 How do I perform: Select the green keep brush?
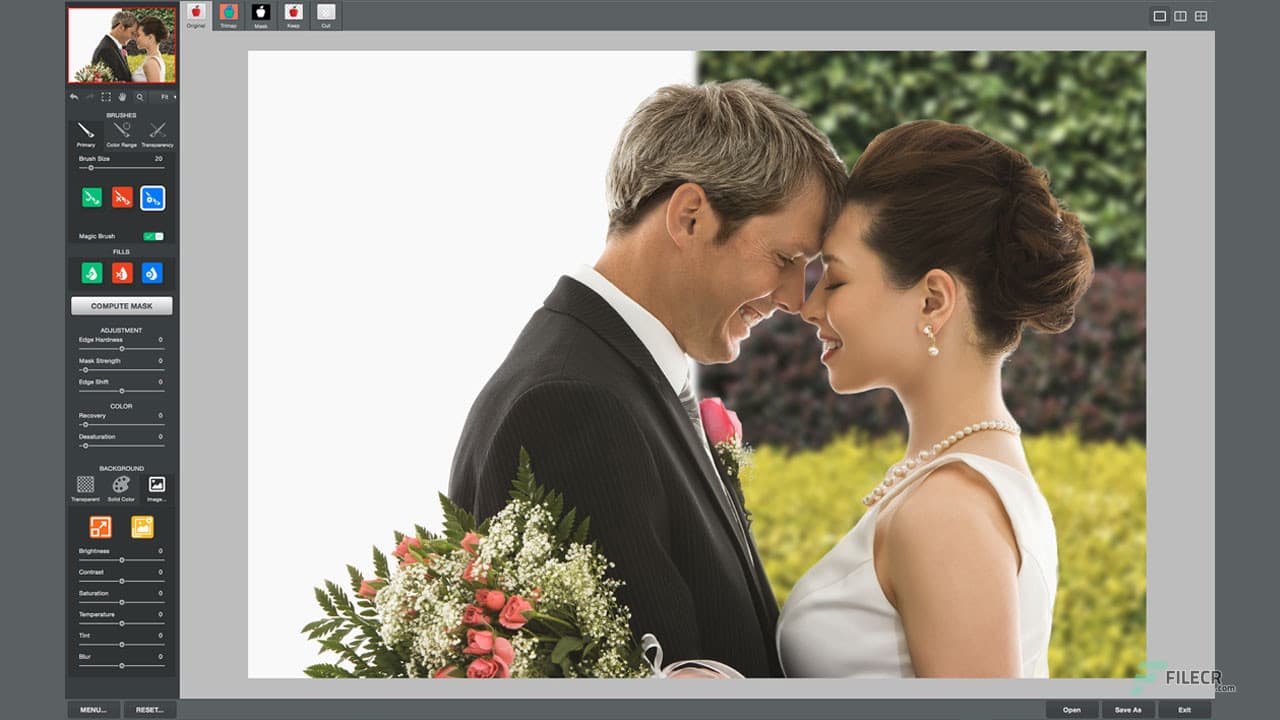tap(92, 198)
